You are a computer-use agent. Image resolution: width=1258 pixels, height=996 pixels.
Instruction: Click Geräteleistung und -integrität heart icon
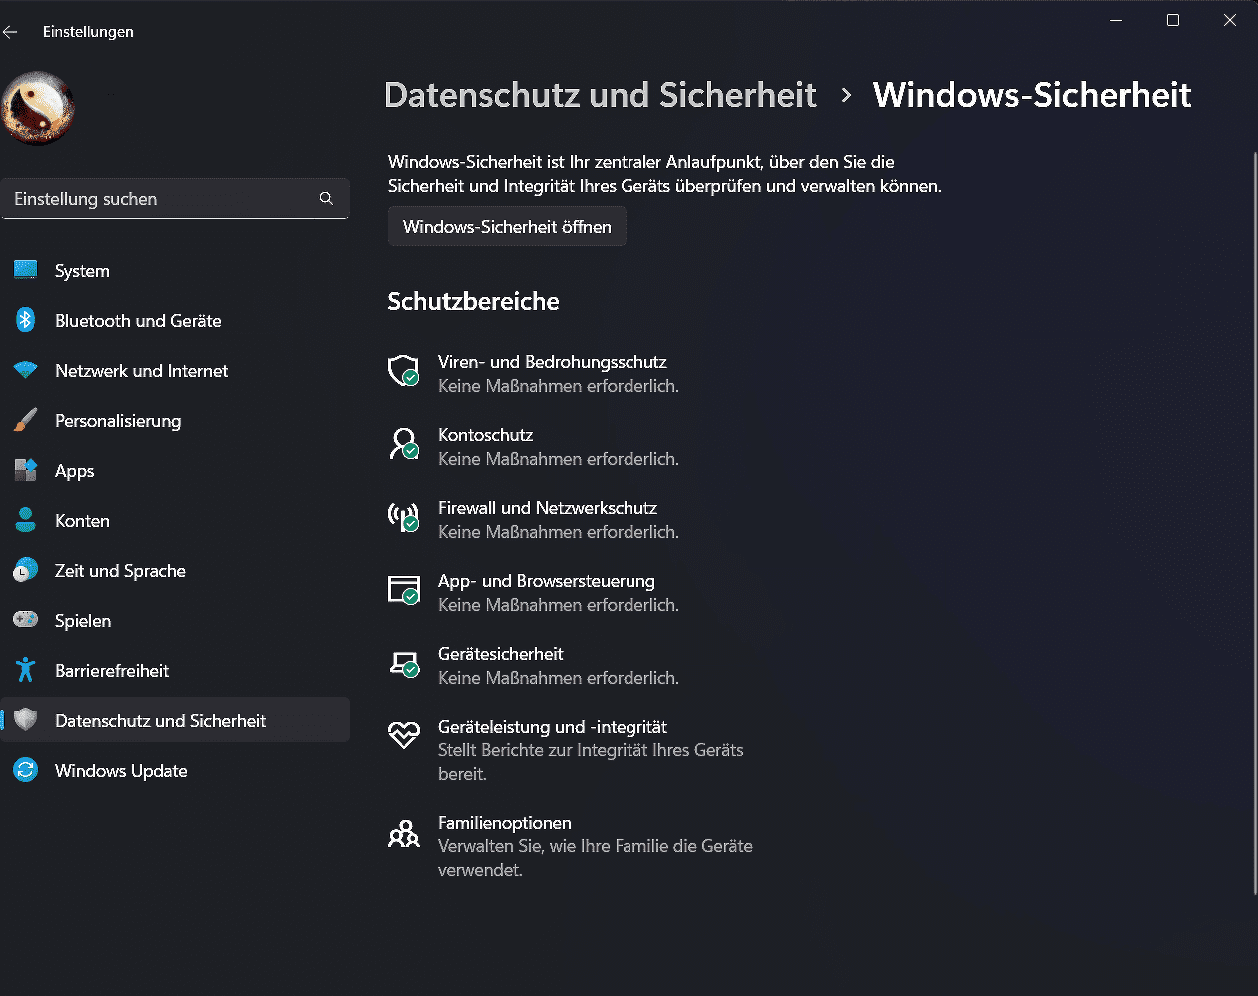(x=403, y=736)
